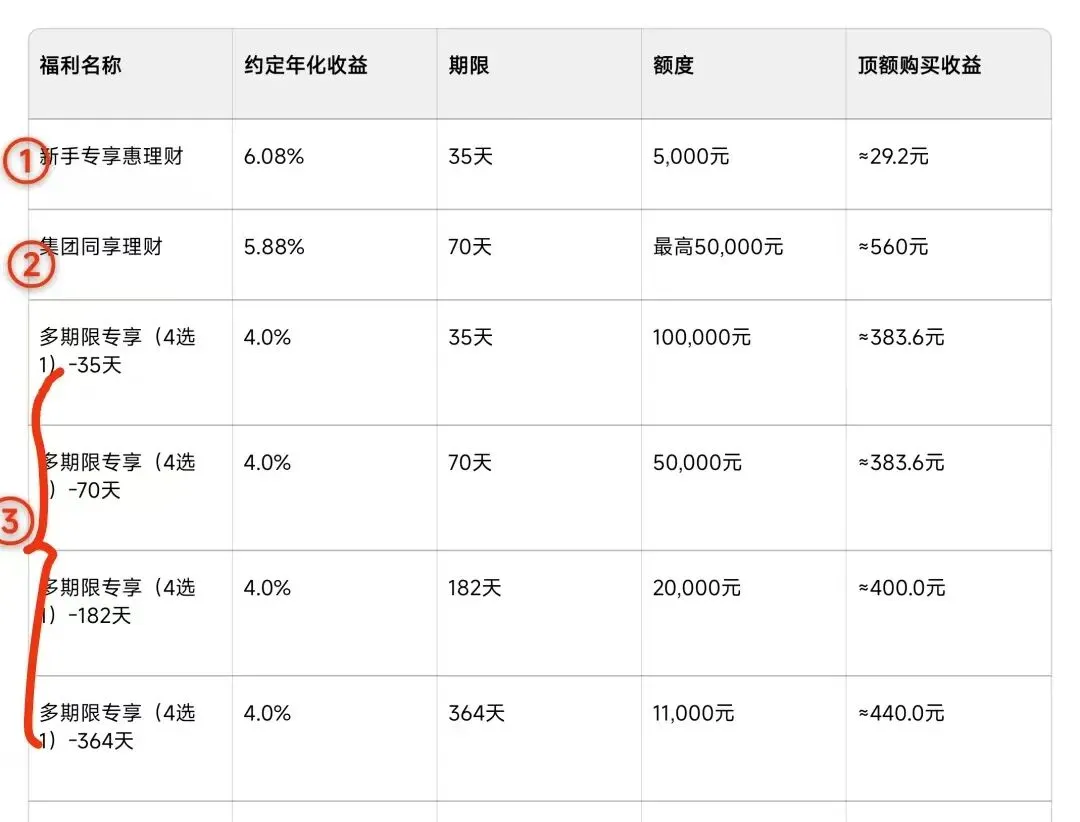The height and width of the screenshot is (822, 1080).
Task: Click the 6.08% rate cell
Action: click(274, 157)
